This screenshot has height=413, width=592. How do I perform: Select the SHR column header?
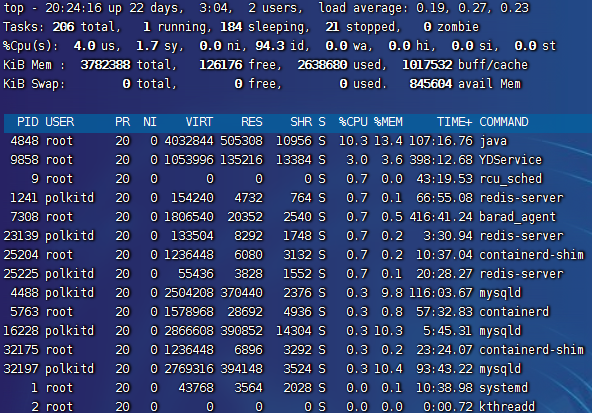click(301, 122)
